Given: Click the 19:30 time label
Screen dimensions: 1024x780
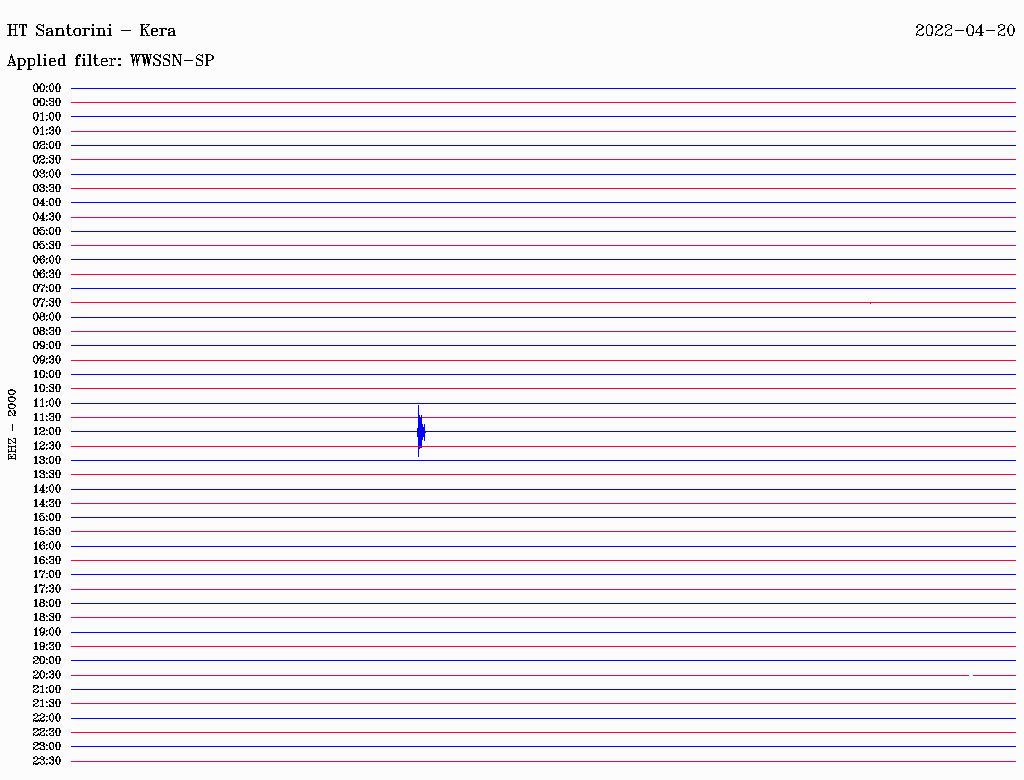Looking at the screenshot, I should (47, 647).
